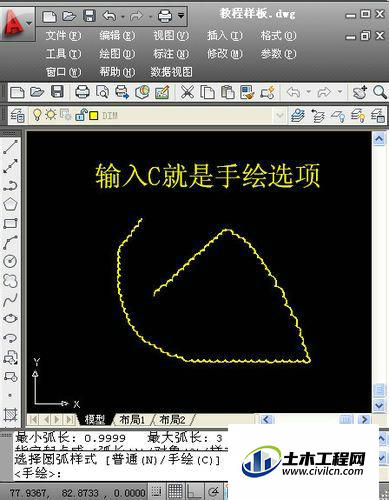
Task: Open the 修改(M) menu
Action: click(225, 54)
